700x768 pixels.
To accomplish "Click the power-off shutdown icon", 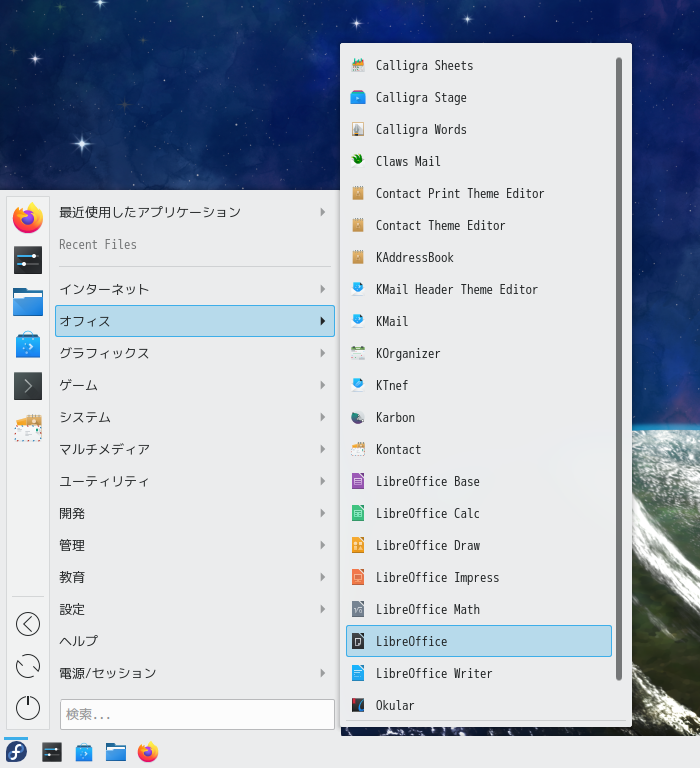I will (x=28, y=708).
